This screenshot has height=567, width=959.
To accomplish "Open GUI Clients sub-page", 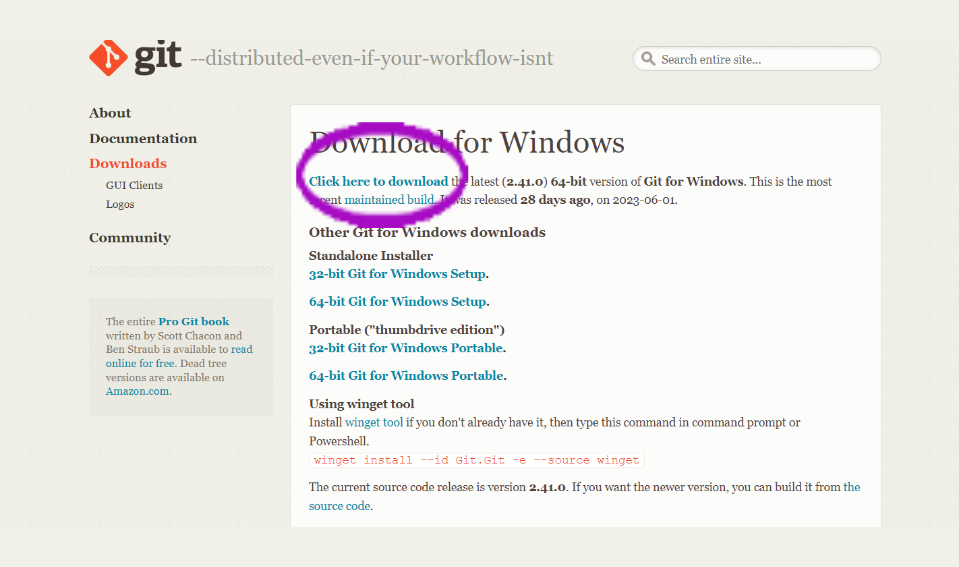I will 134,185.
